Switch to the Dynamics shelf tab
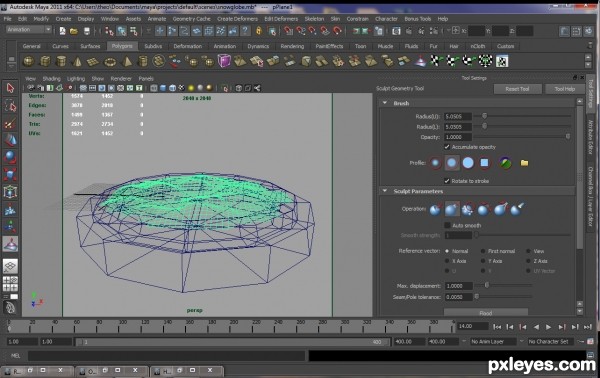This screenshot has width=600, height=378. pos(258,46)
